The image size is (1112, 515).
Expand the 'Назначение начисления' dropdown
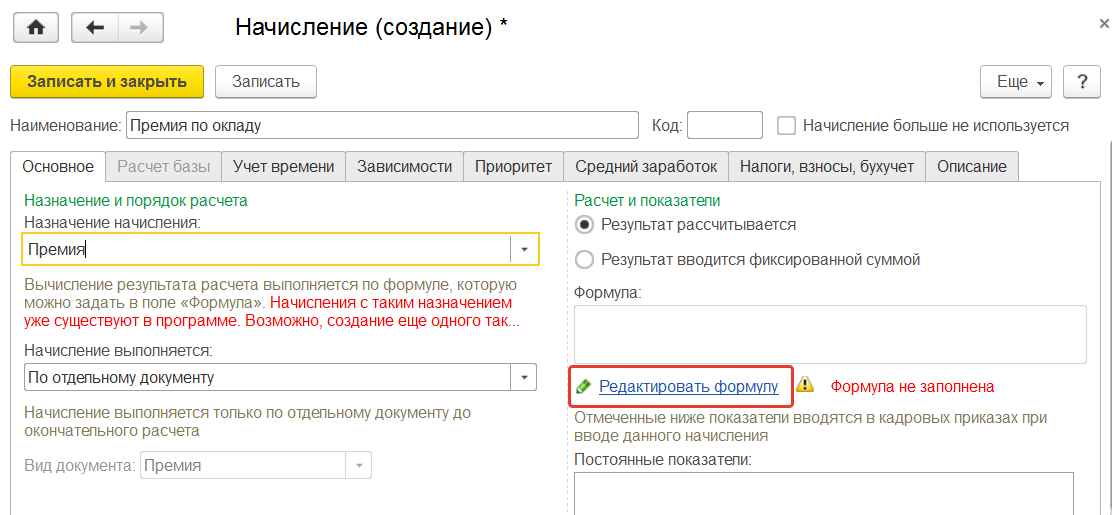pyautogui.click(x=525, y=249)
